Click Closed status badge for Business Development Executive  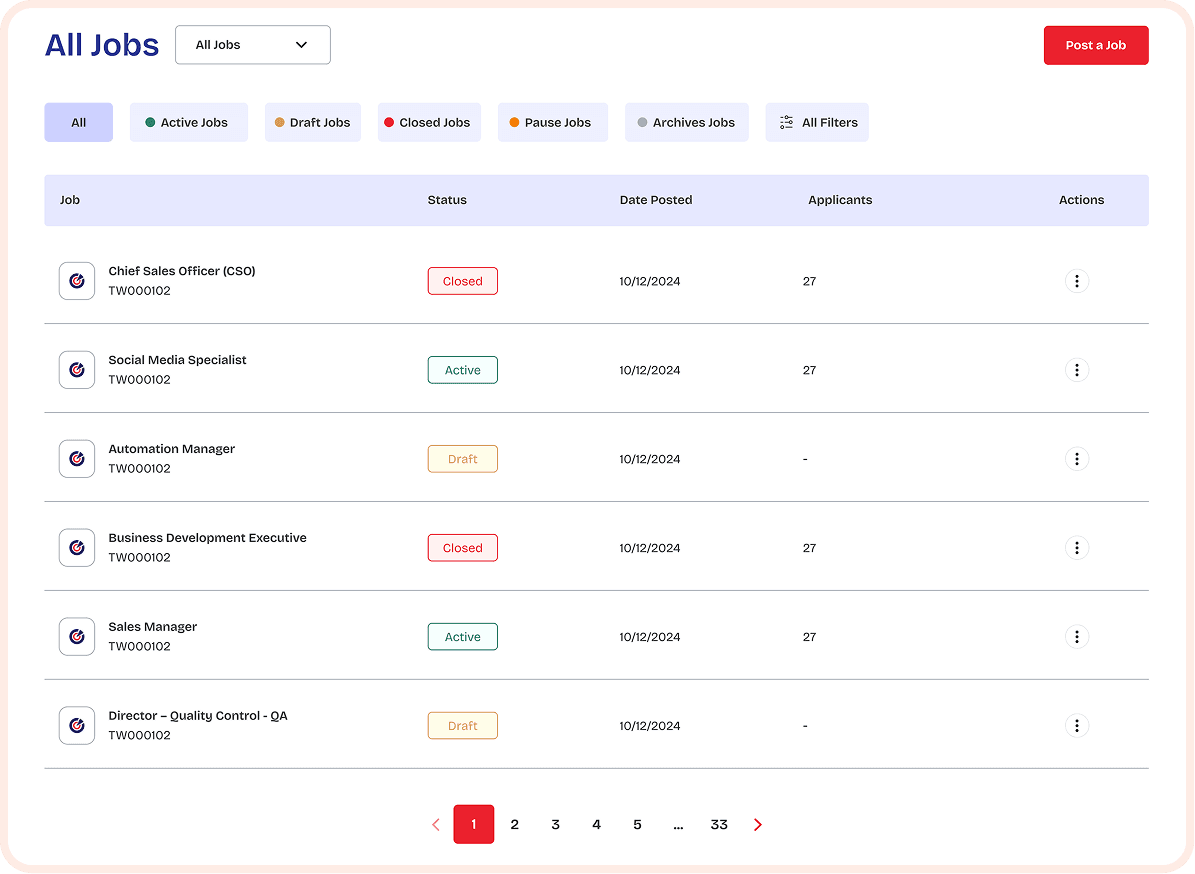463,548
